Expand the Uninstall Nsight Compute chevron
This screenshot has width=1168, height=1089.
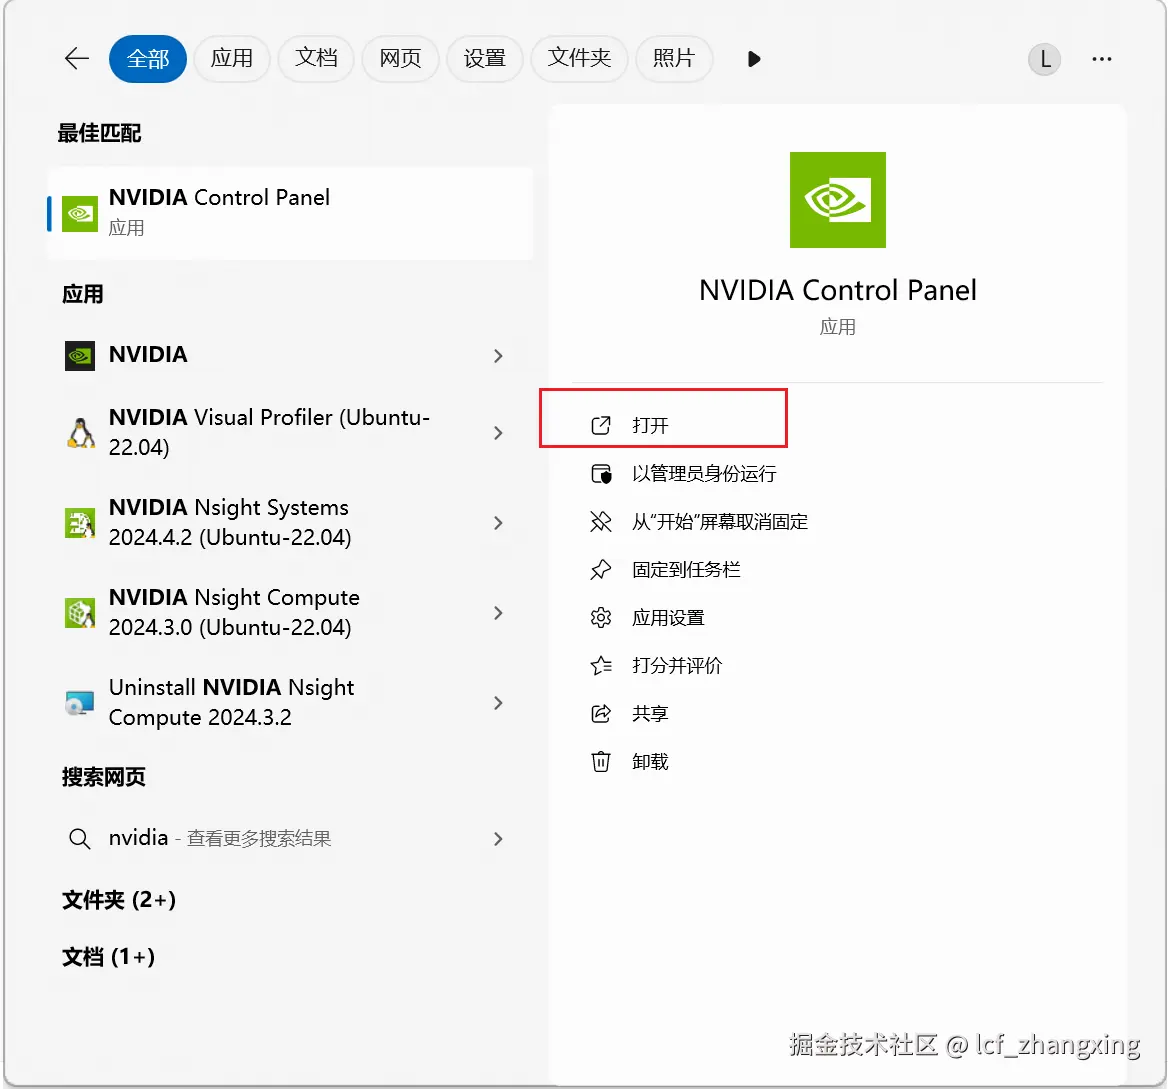tap(498, 703)
